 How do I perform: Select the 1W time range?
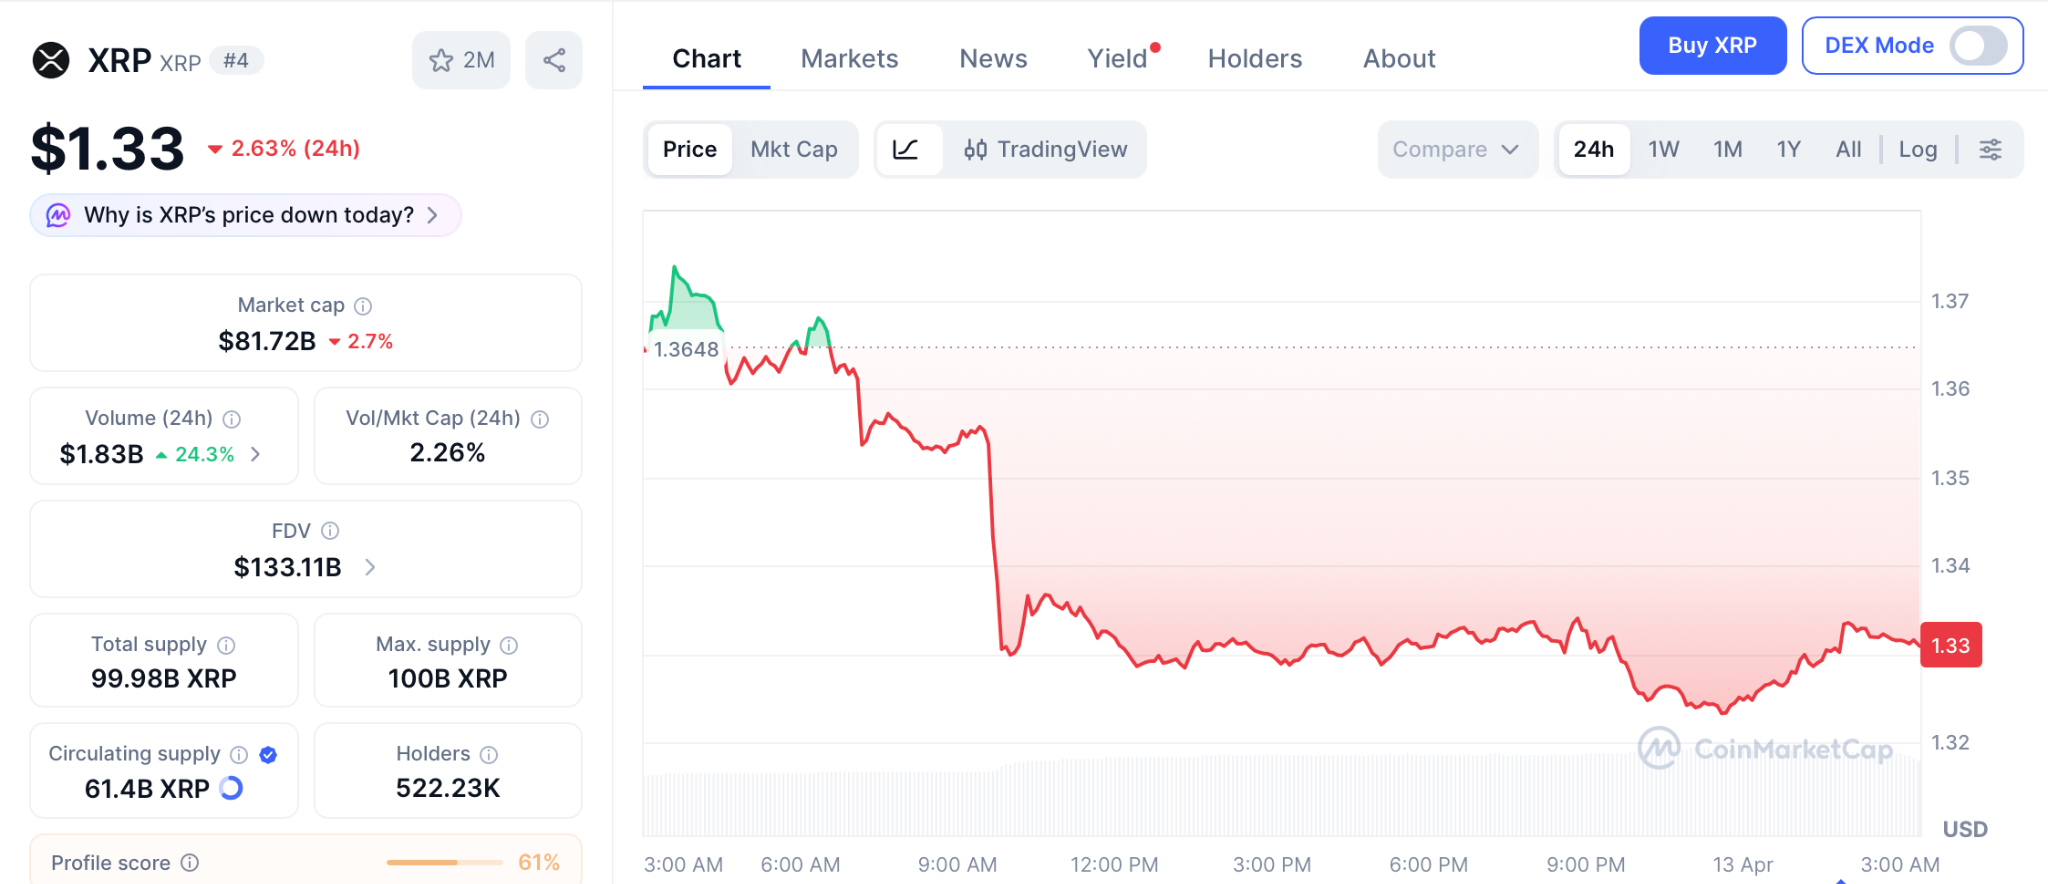1663,149
